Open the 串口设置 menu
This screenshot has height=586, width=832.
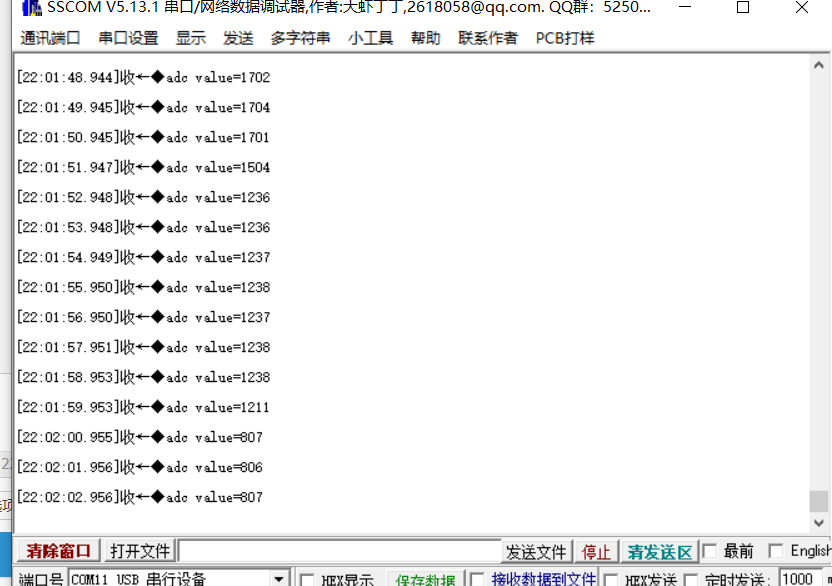[x=128, y=38]
